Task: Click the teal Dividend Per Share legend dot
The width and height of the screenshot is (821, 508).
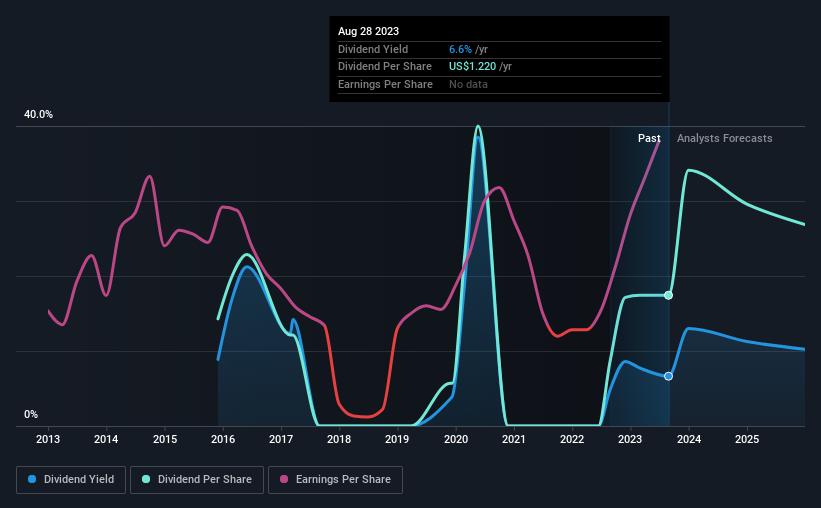Action: click(146, 479)
